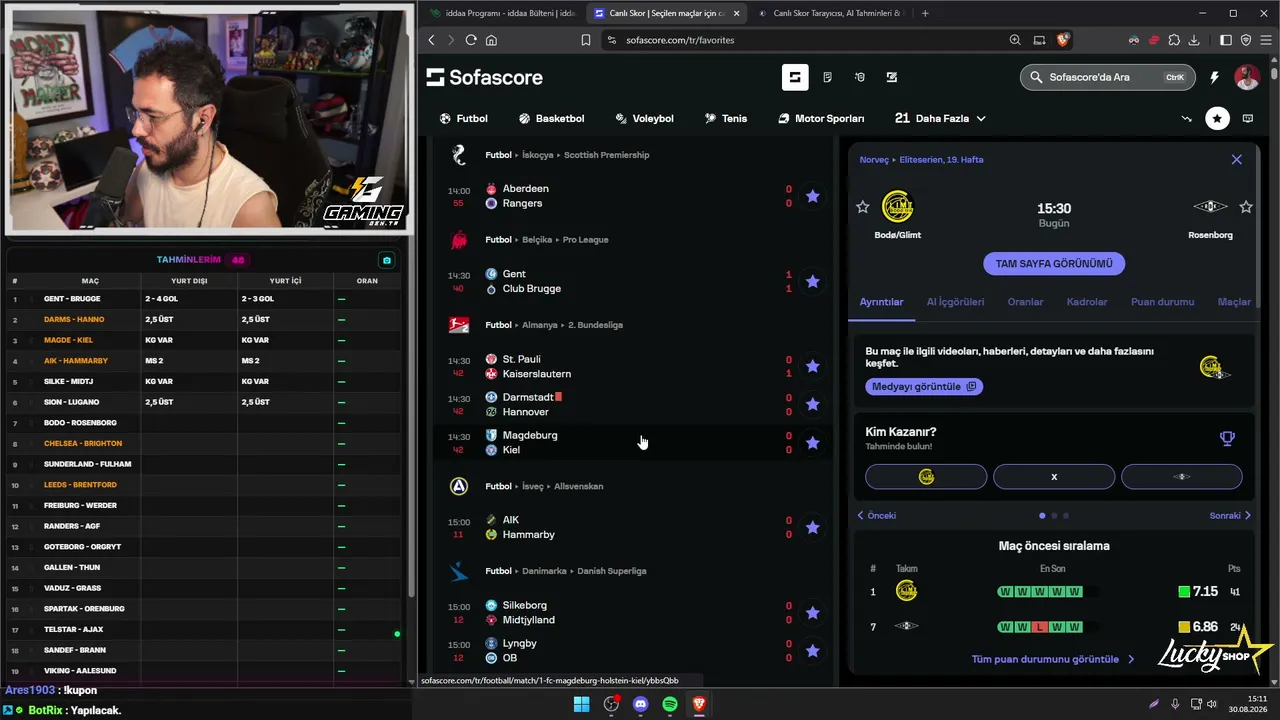Click the browser address bar URL
The image size is (1280, 720).
[680, 40]
